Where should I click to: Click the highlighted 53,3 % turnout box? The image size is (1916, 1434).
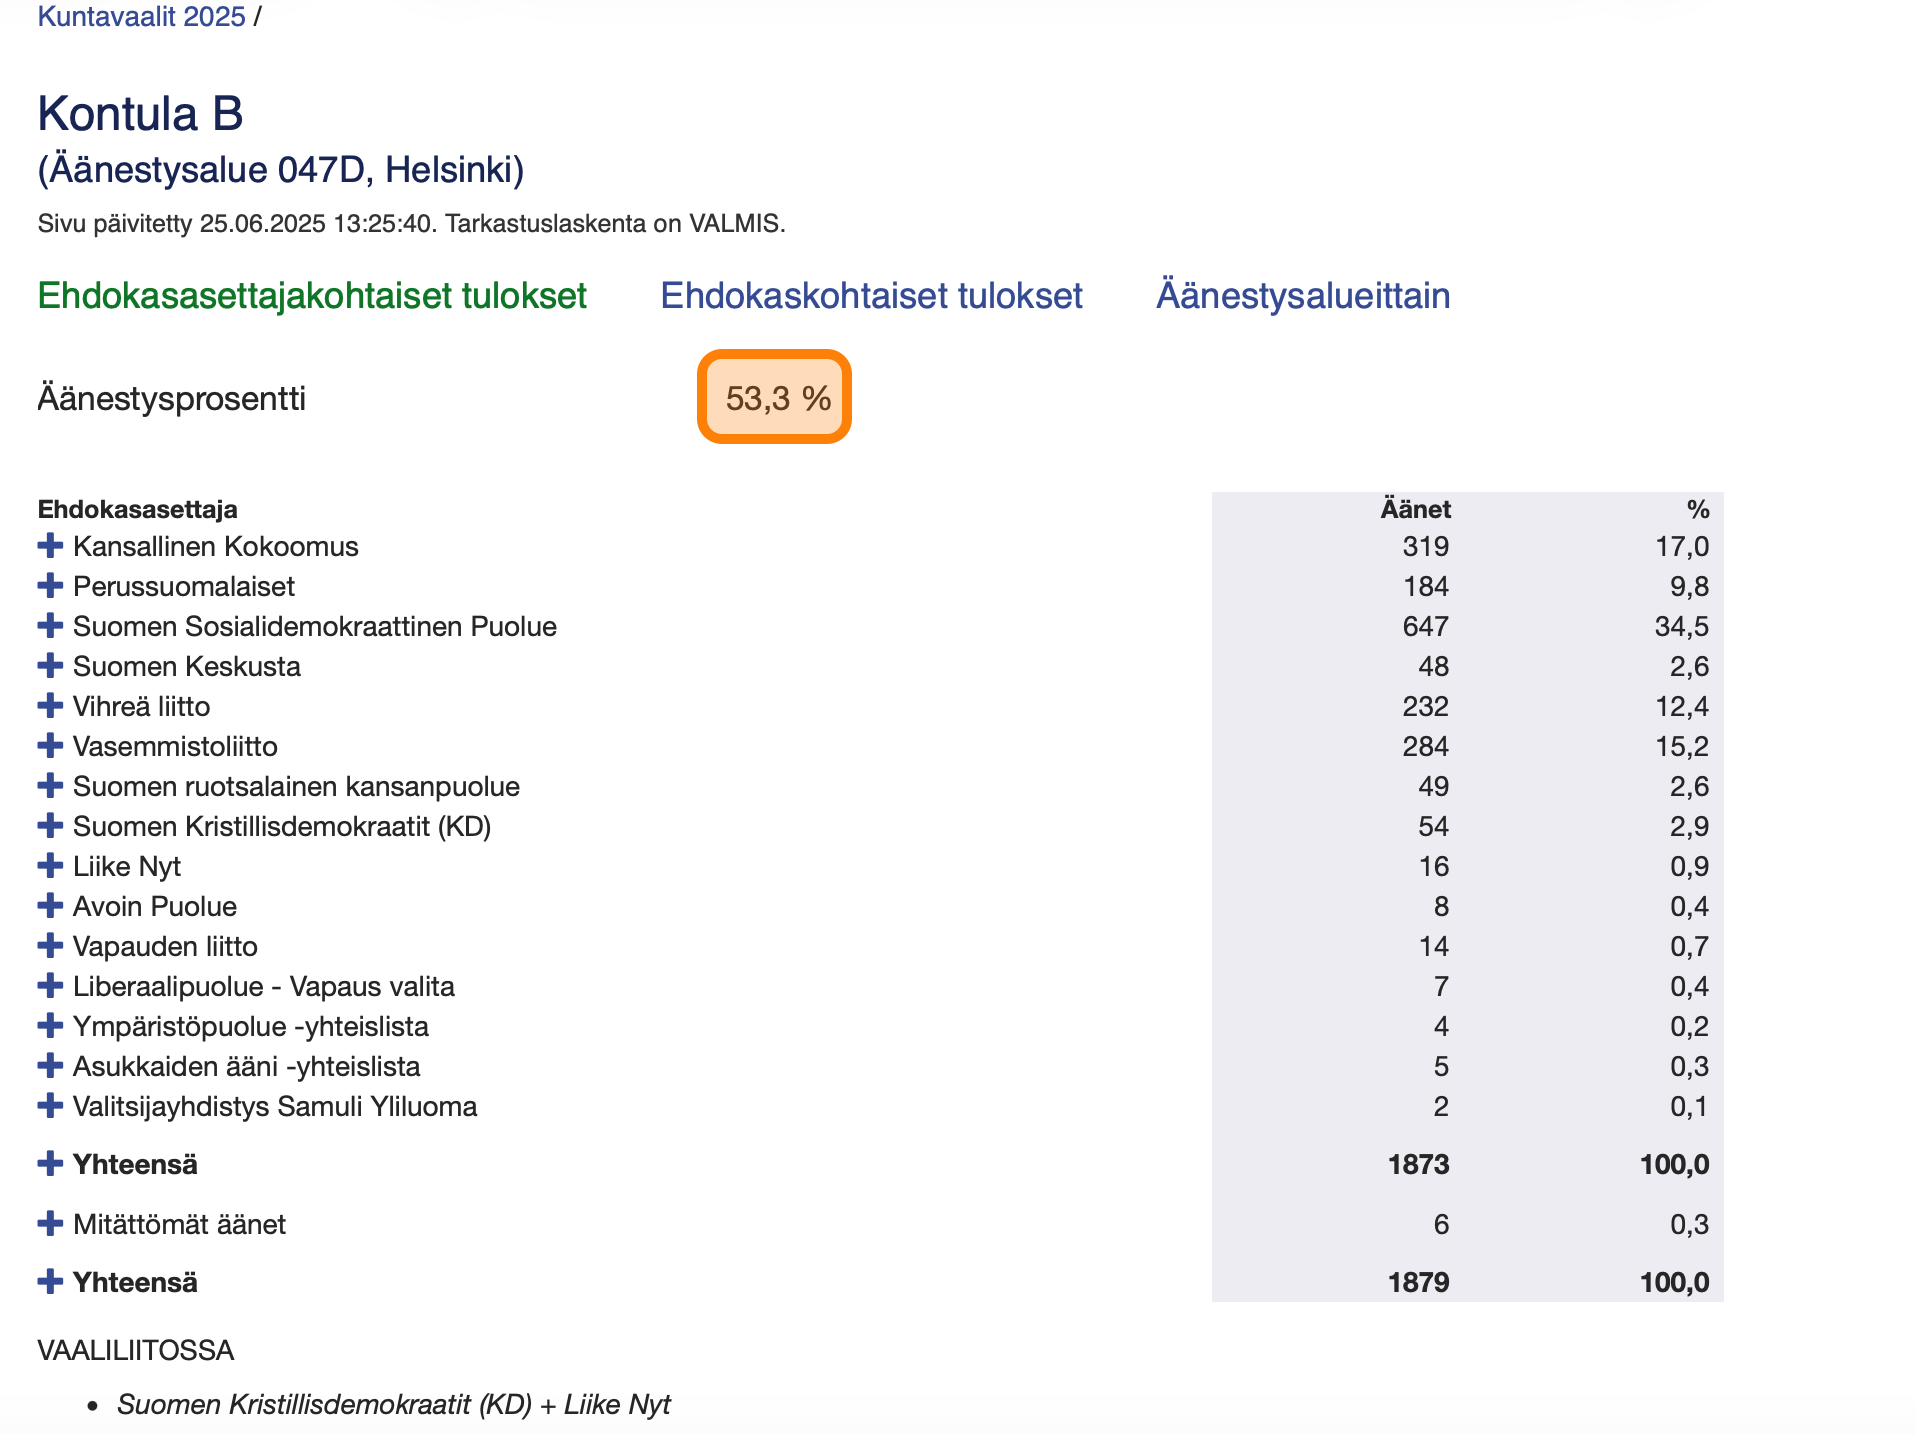click(774, 397)
